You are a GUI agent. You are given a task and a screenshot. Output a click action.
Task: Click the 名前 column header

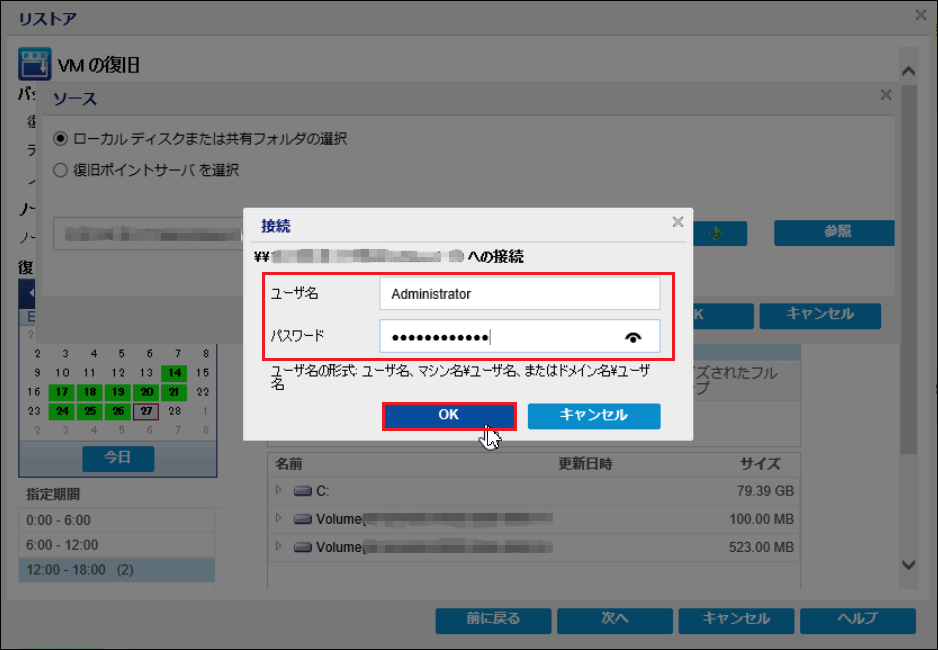pyautogui.click(x=290, y=464)
